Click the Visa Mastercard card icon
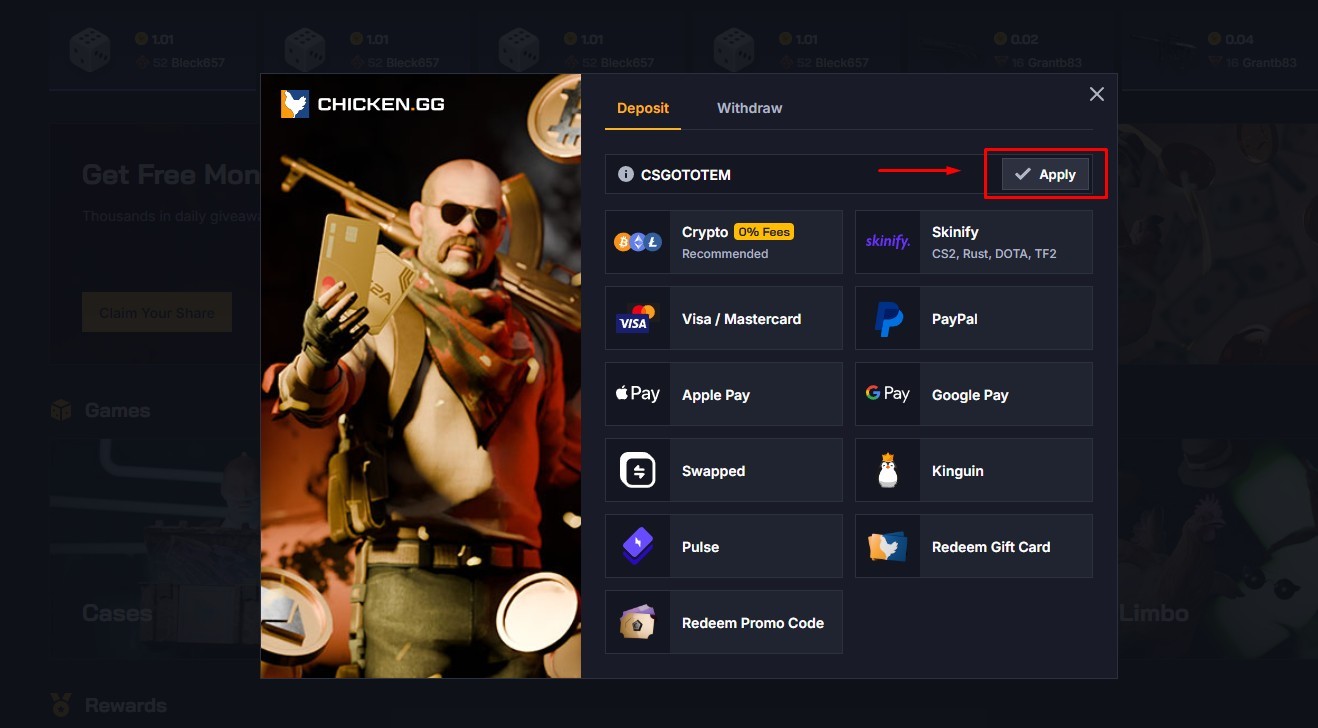This screenshot has width=1318, height=728. (637, 318)
